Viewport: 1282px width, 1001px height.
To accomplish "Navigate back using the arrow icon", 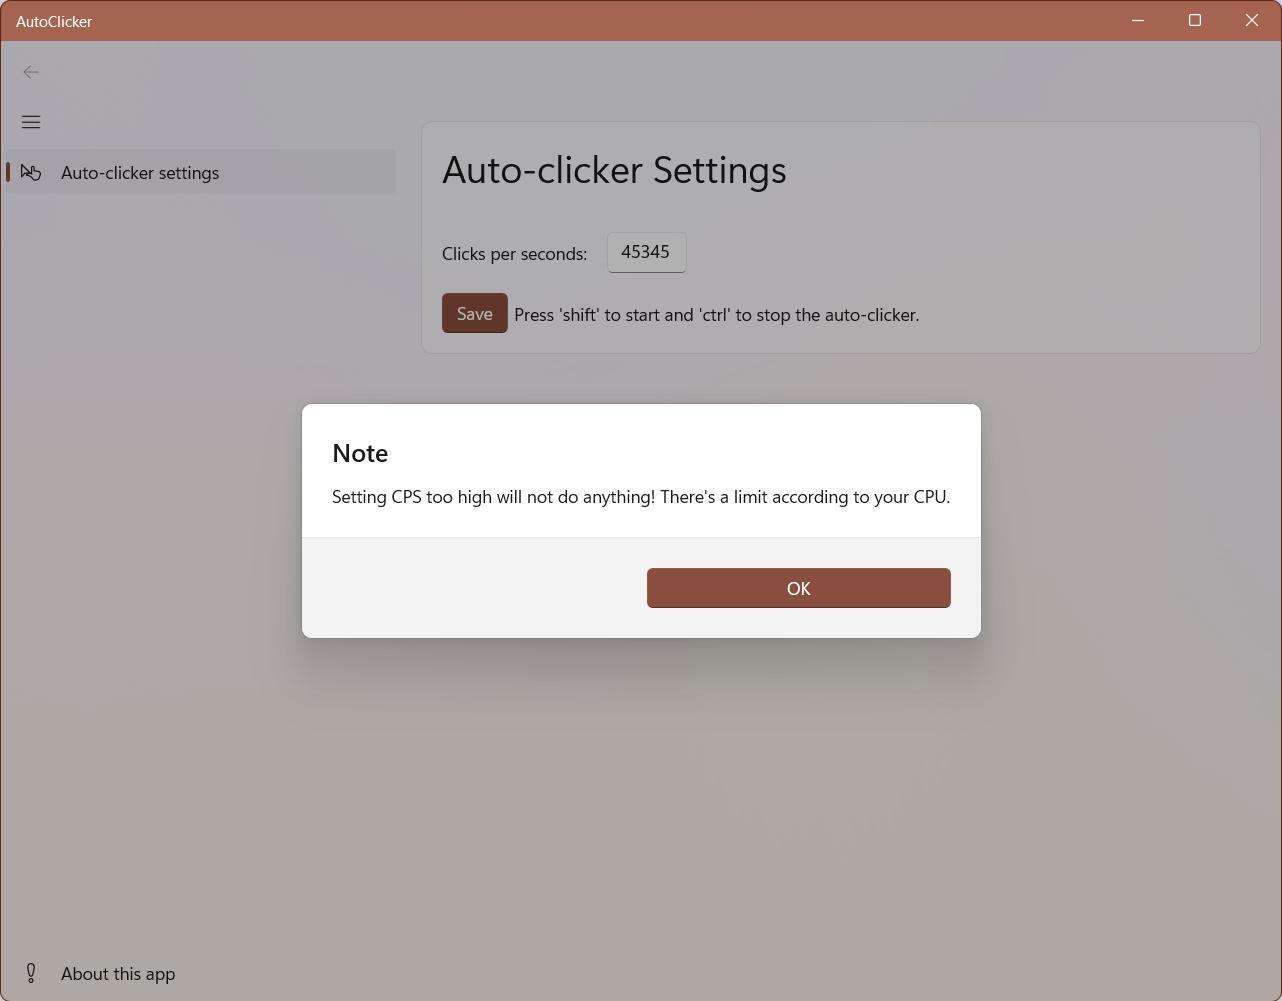I will coord(31,71).
